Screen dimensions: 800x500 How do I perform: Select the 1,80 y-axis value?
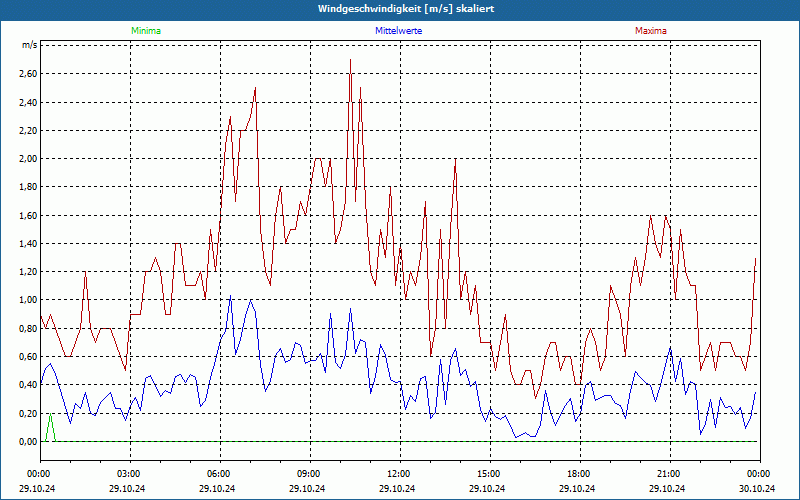[x=28, y=187]
